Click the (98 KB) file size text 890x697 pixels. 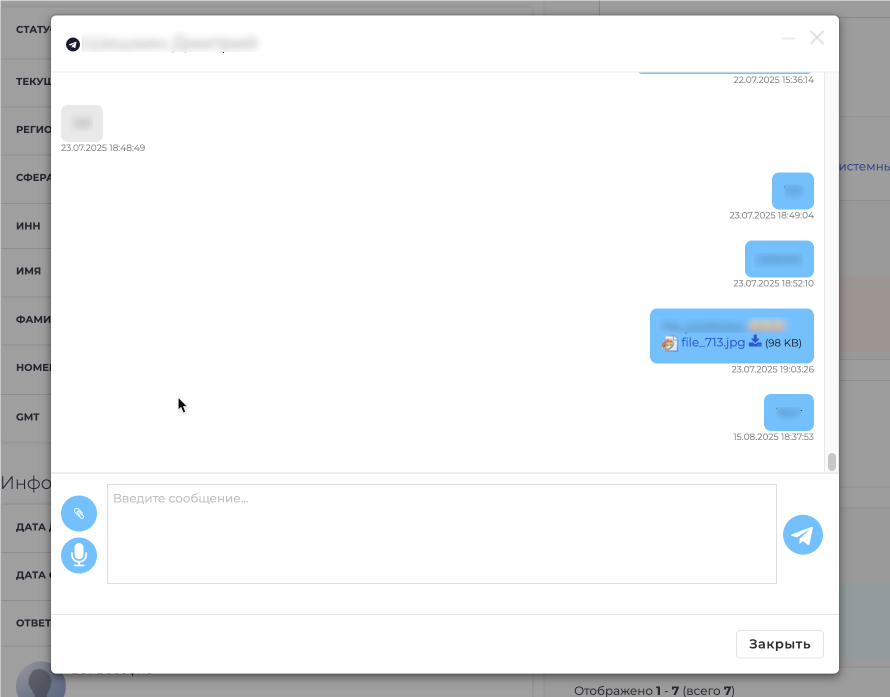tap(783, 343)
